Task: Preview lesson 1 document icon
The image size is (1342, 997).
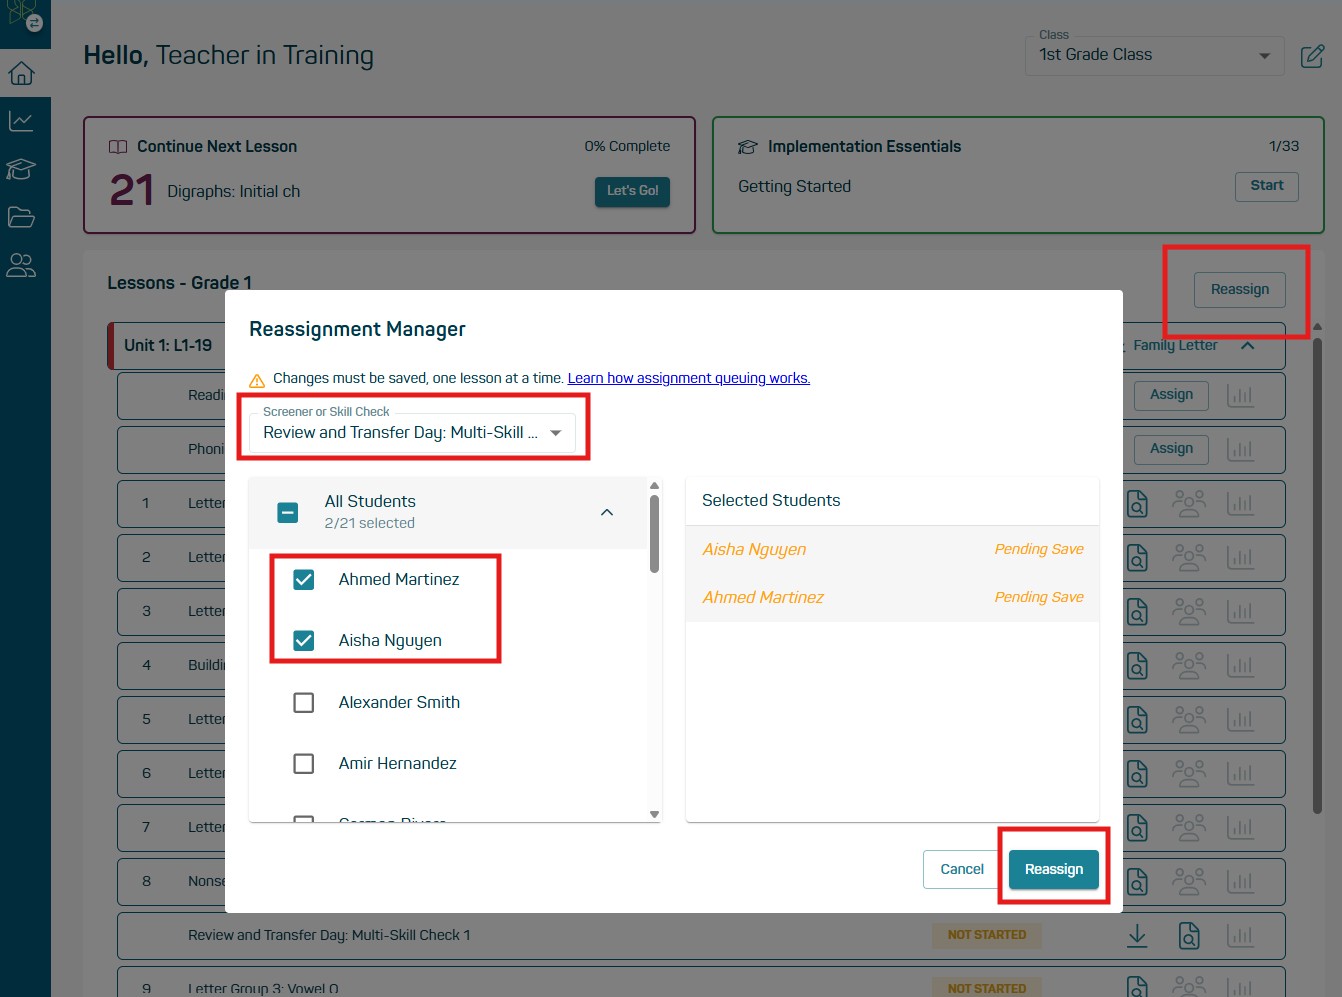Action: 1137,503
